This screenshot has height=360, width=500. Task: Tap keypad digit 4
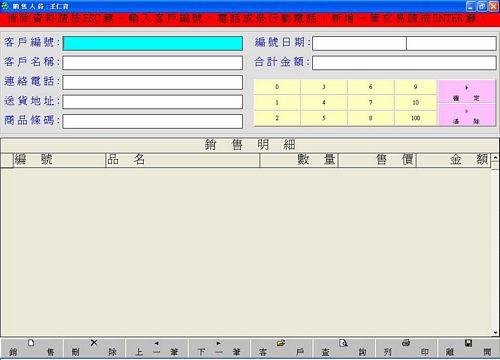click(x=324, y=103)
